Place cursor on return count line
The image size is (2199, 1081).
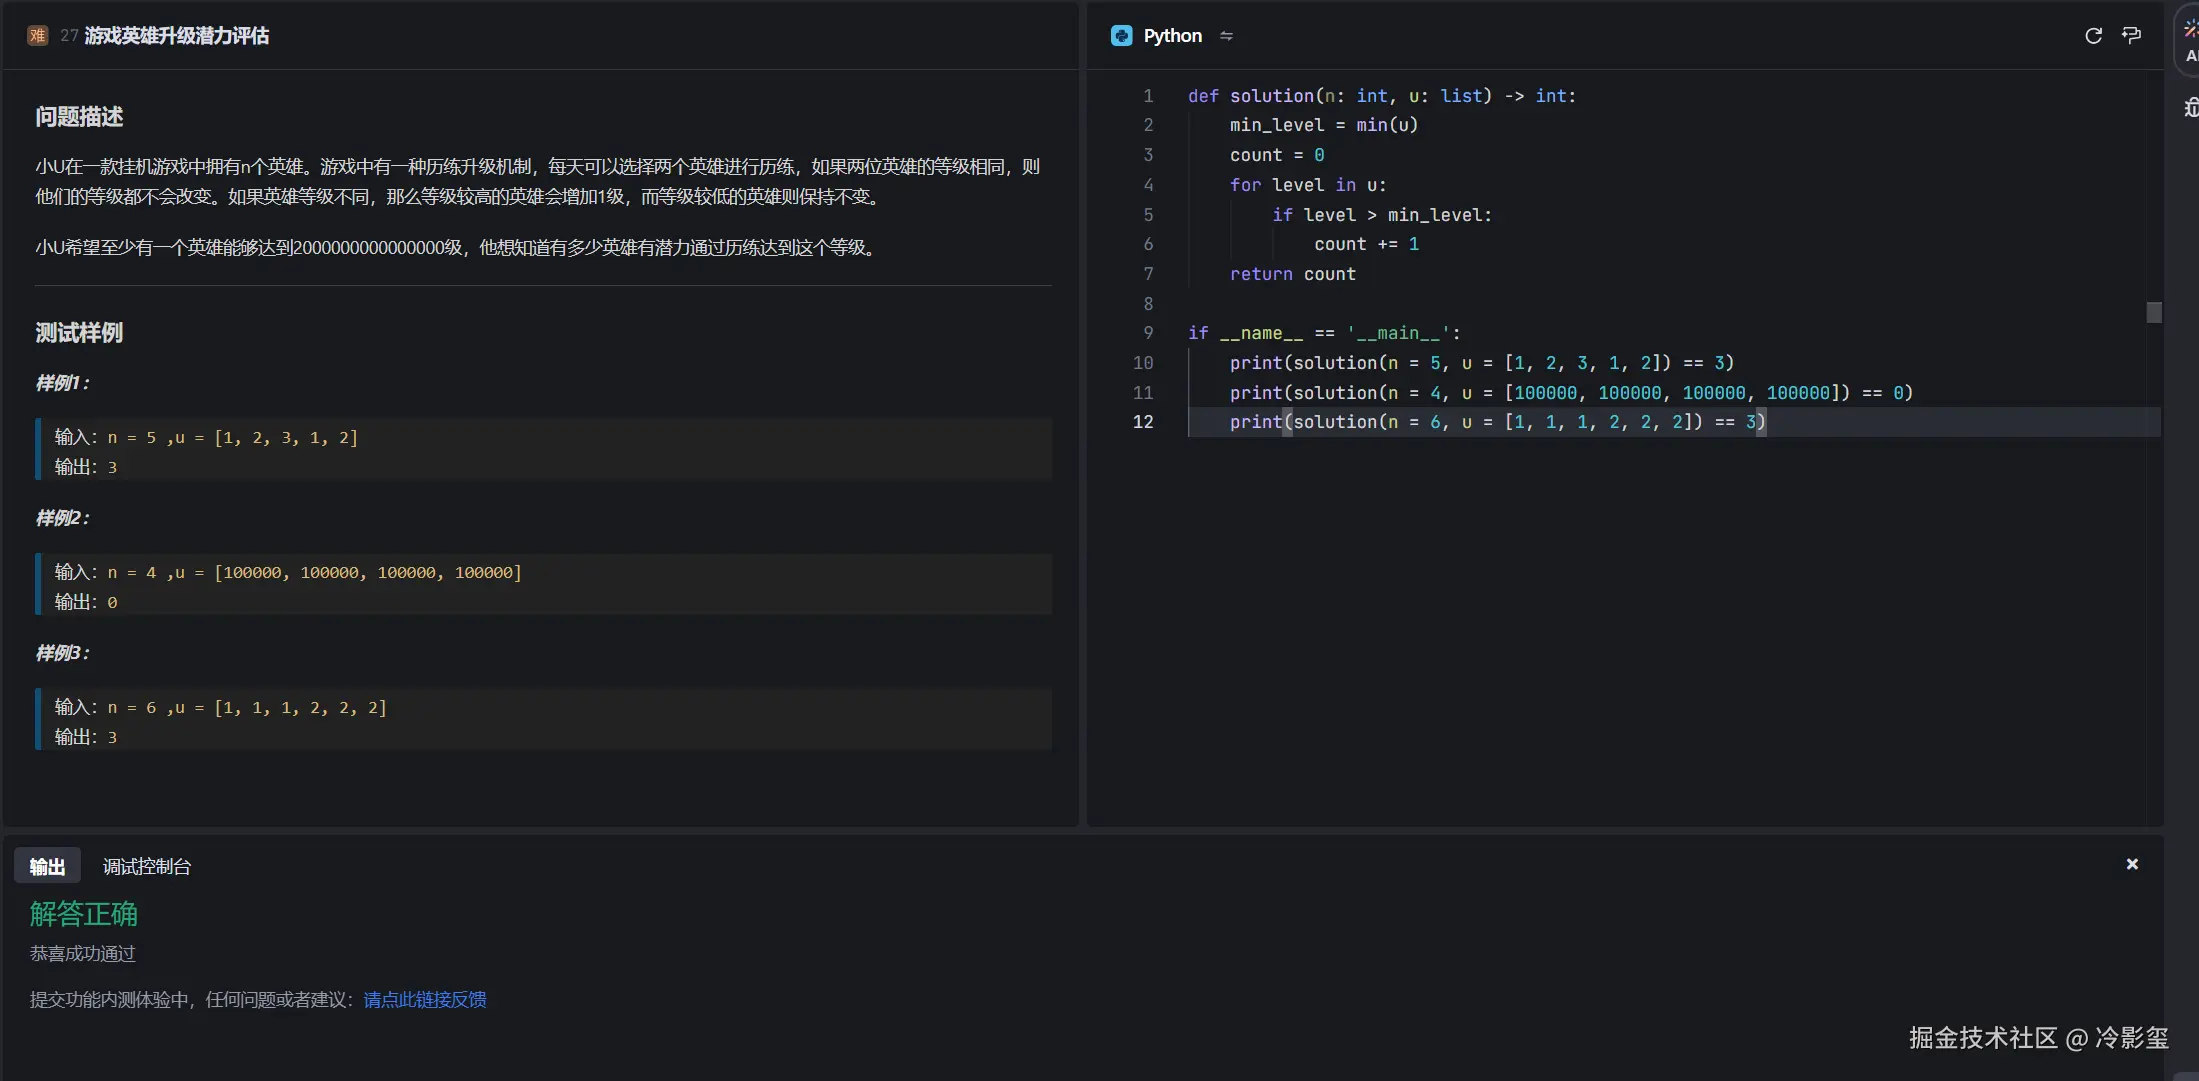(x=1292, y=274)
